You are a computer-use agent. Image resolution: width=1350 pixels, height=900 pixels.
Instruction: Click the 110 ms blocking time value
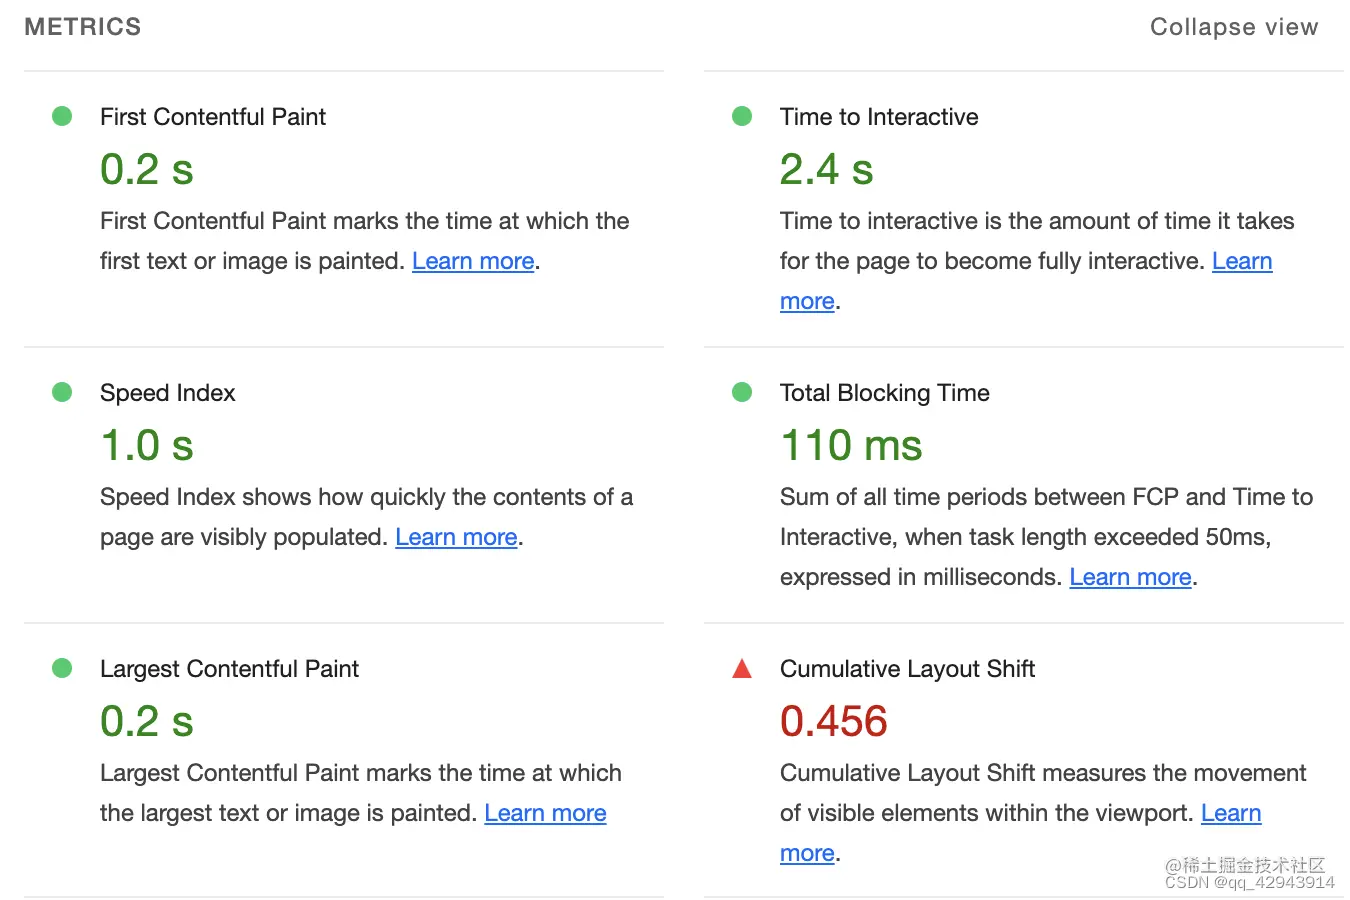coord(851,445)
